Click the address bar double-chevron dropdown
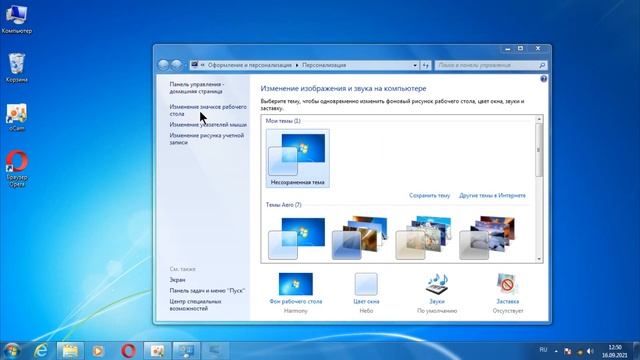This screenshot has height=360, width=640. pos(202,65)
